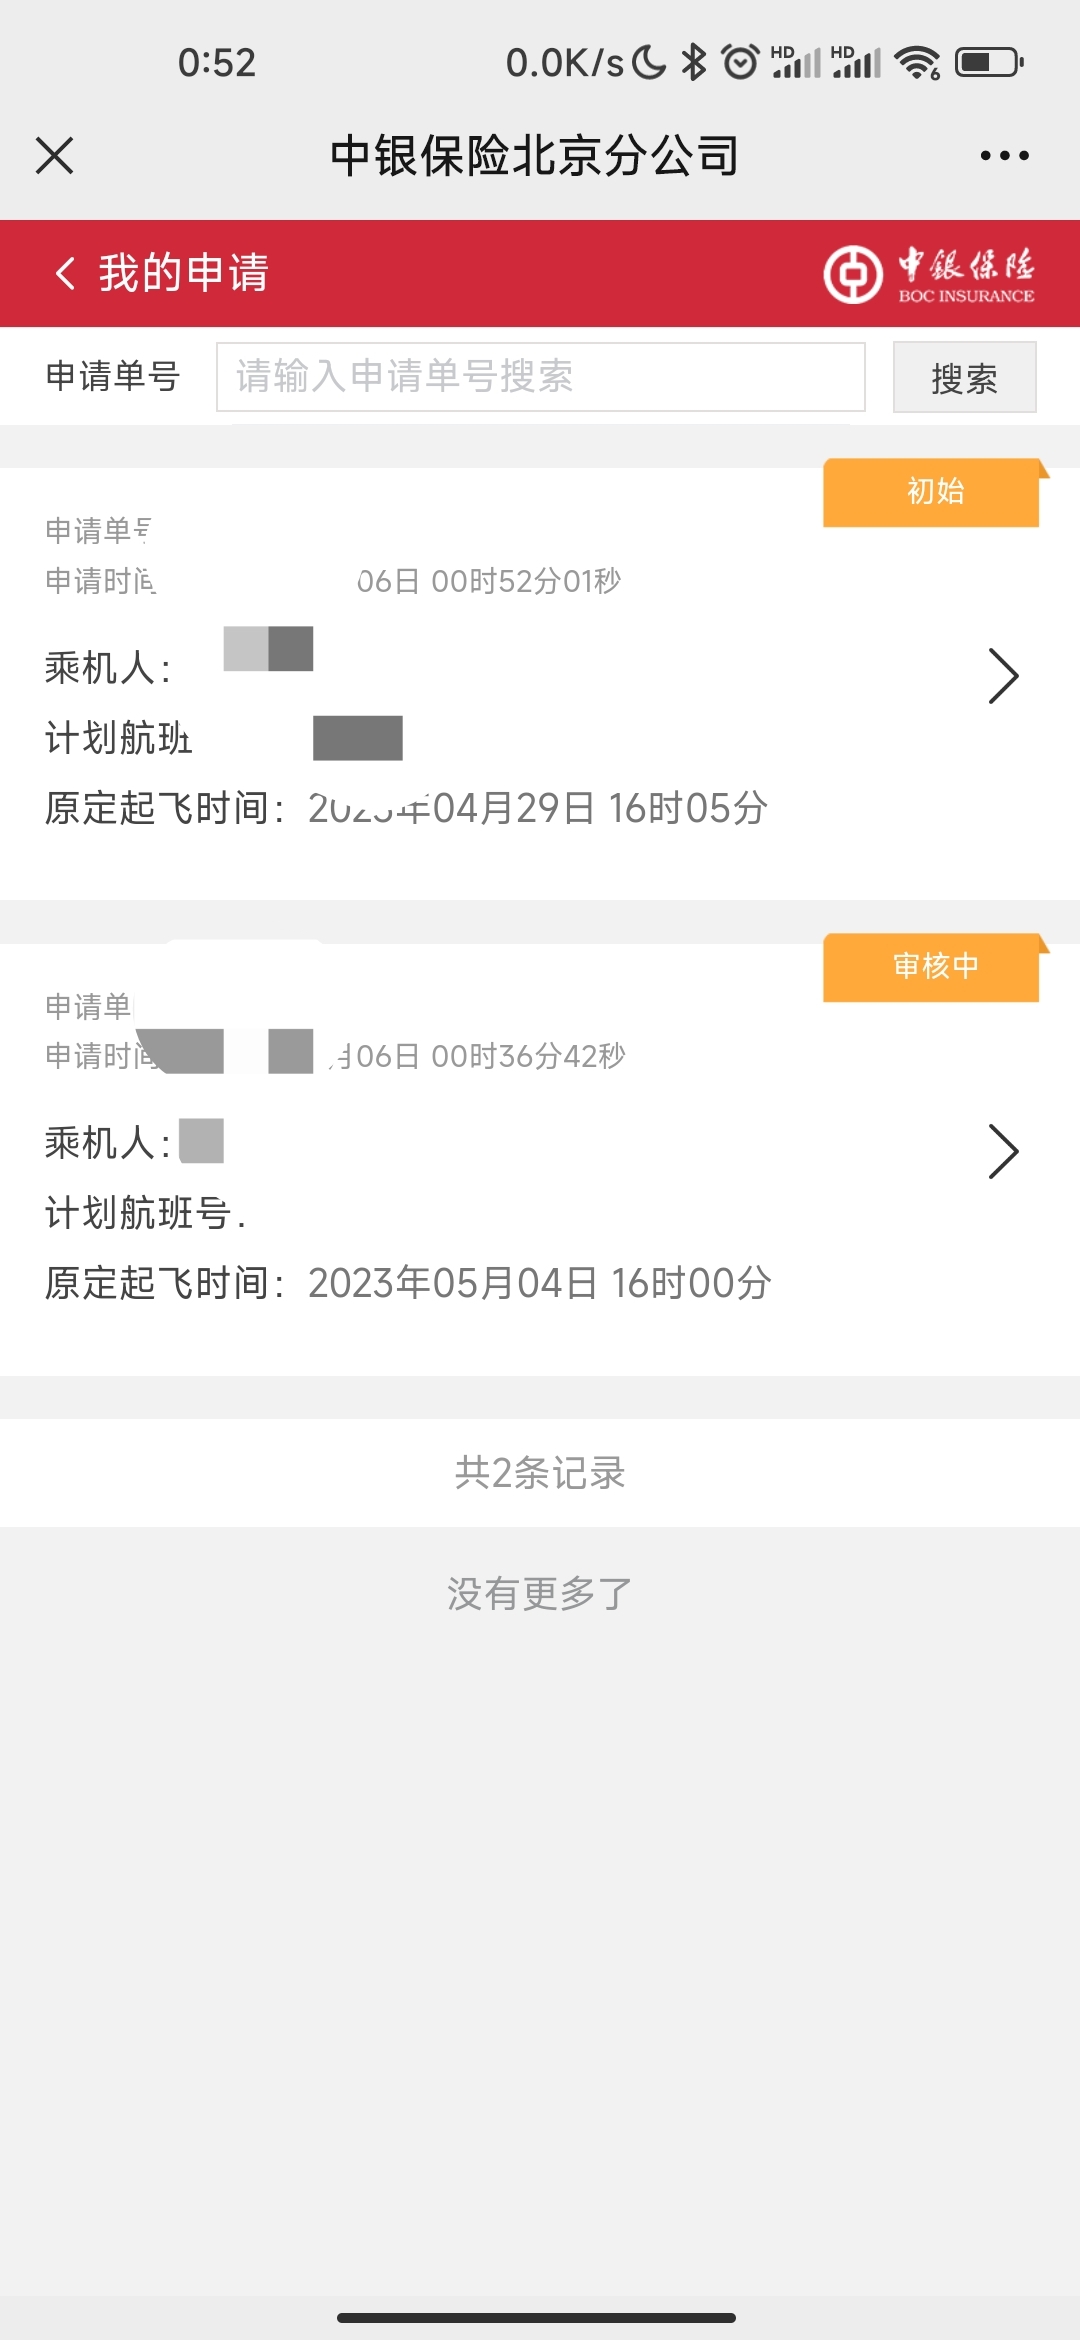The image size is (1080, 2340).
Task: Tap the battery icon in status bar
Action: click(989, 63)
